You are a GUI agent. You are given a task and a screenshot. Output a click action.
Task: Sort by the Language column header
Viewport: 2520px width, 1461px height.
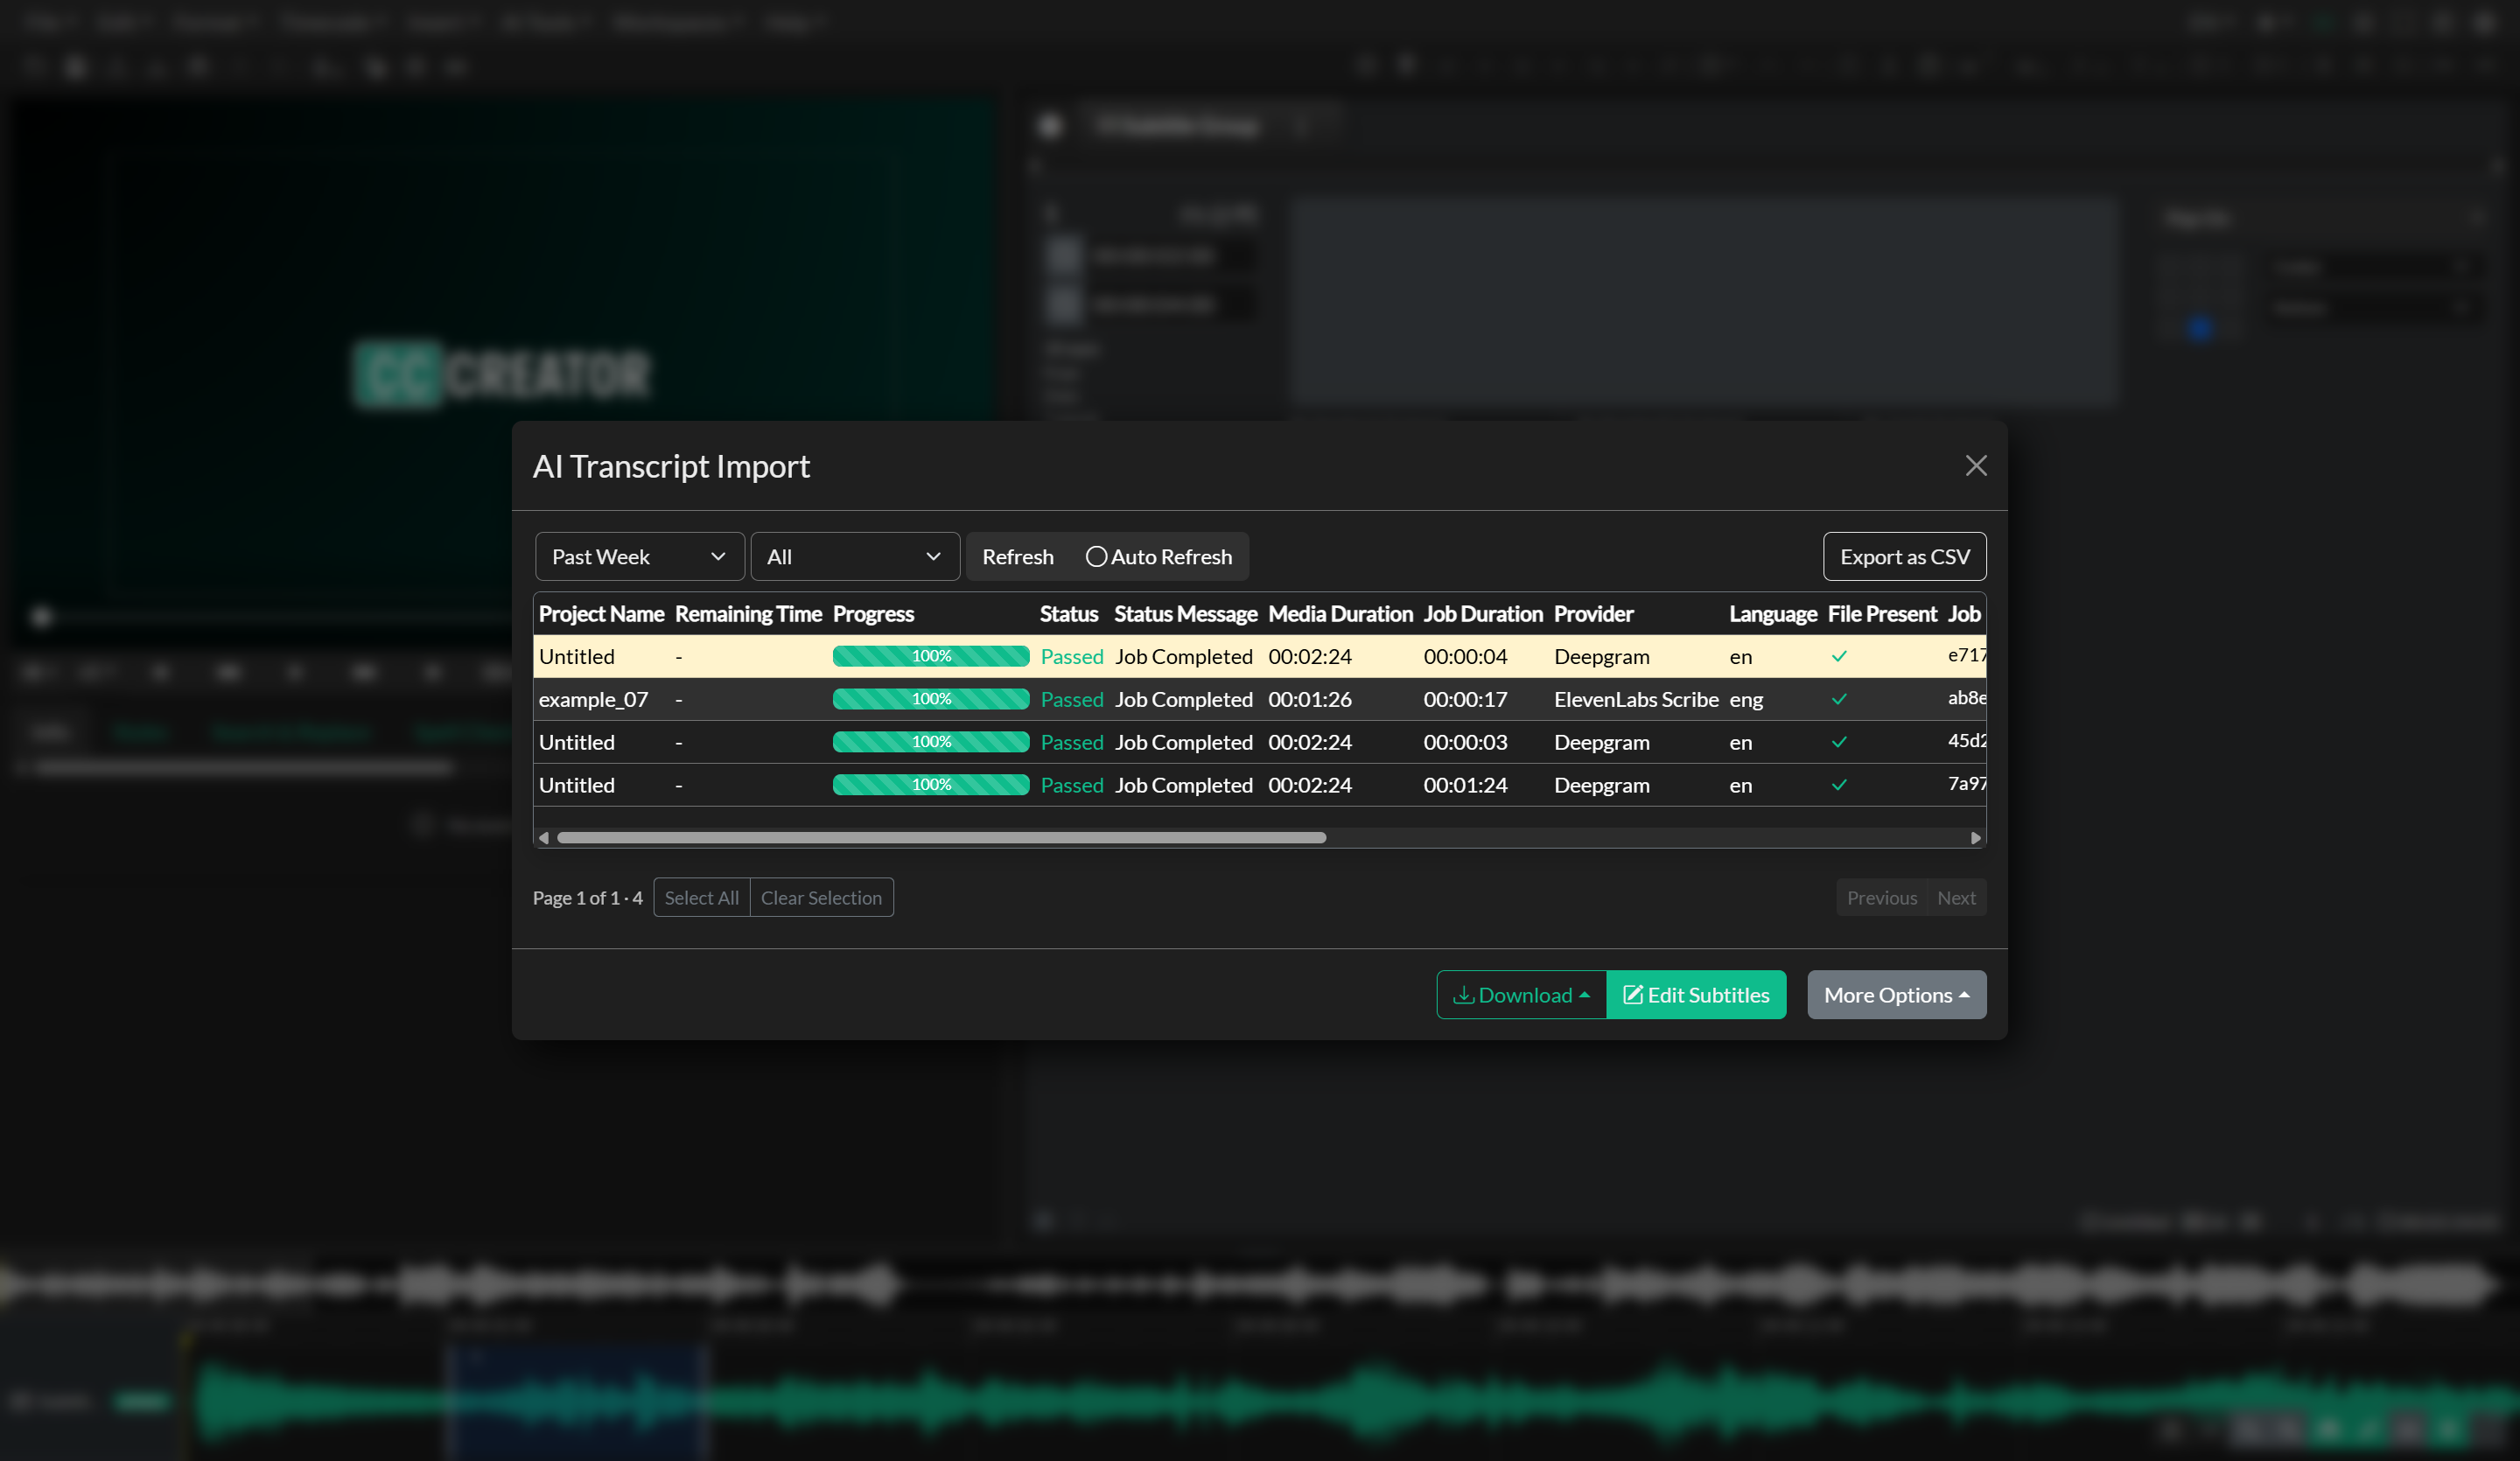click(1772, 613)
